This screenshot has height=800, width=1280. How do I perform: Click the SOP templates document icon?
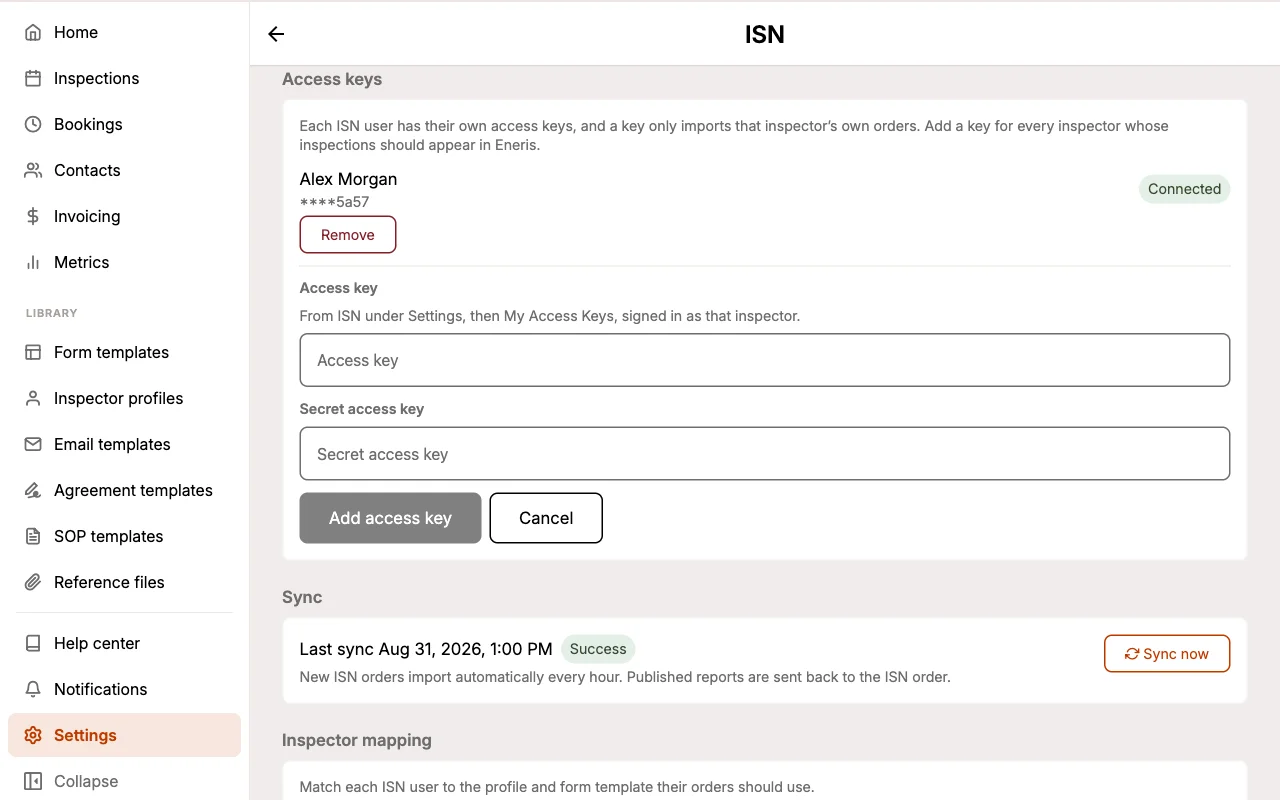point(33,536)
